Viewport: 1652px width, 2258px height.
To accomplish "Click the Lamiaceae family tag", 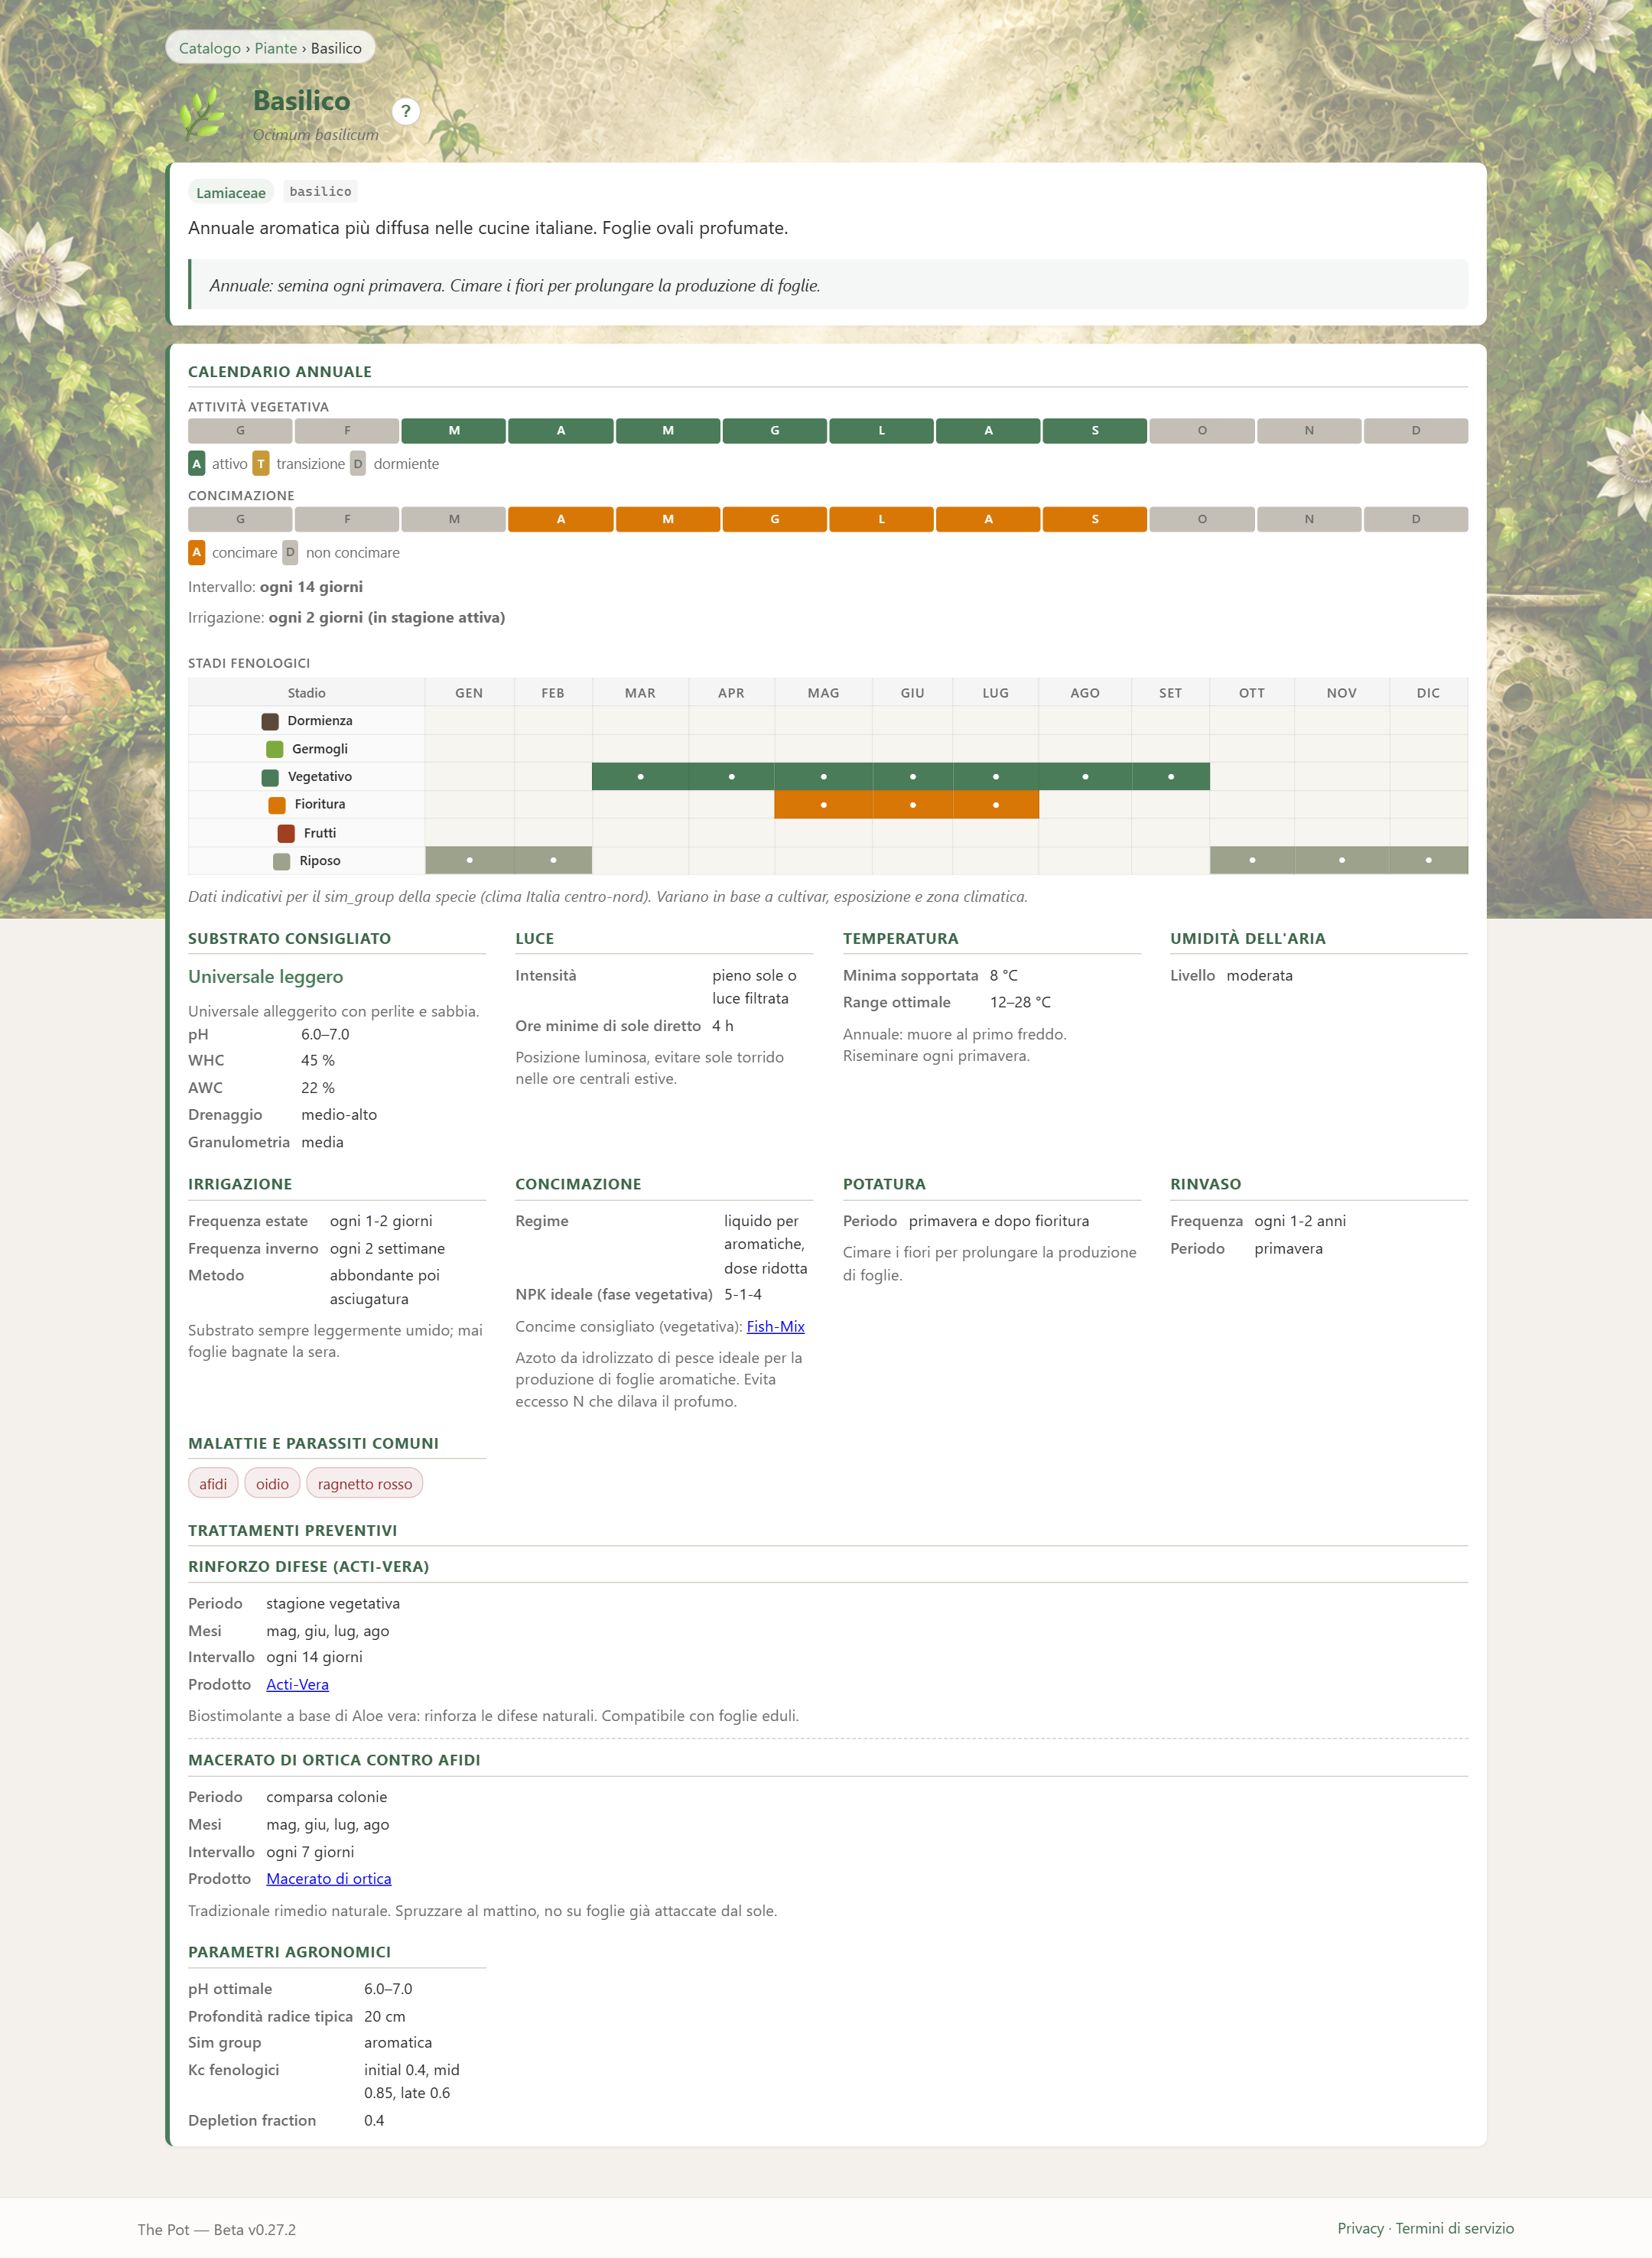I will tap(231, 192).
